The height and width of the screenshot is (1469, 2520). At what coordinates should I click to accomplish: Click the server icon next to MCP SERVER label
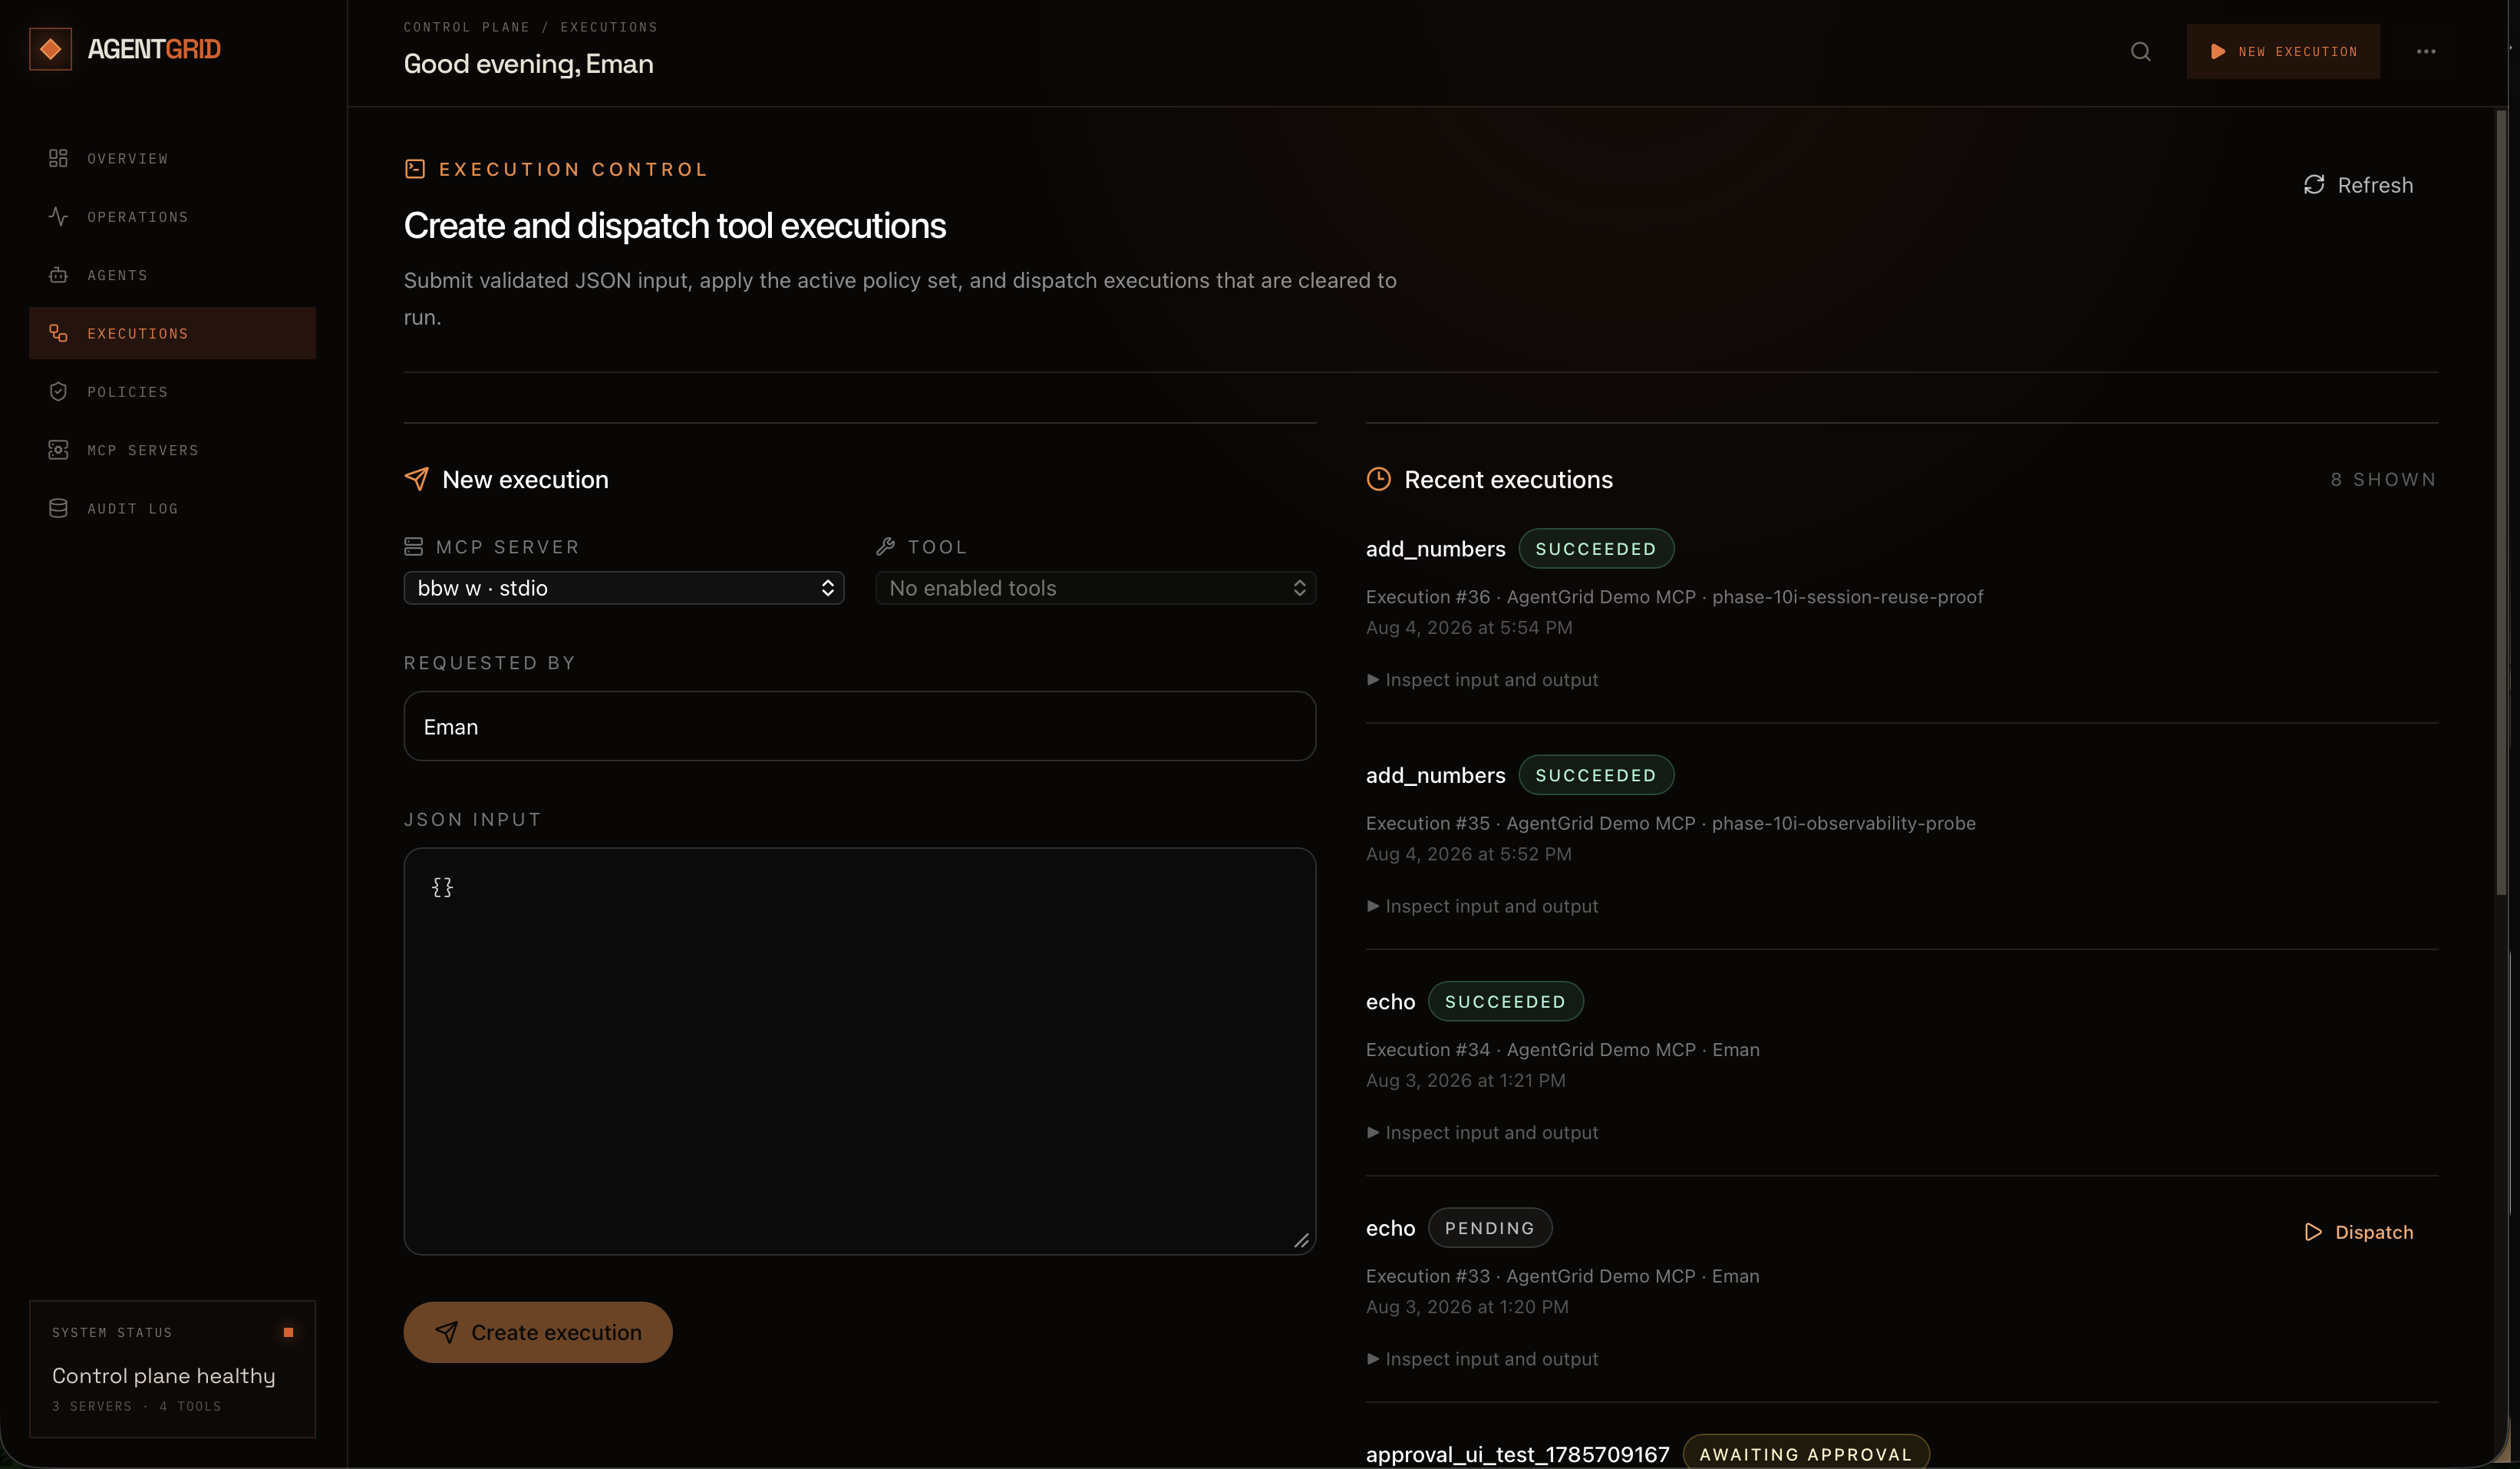coord(413,546)
